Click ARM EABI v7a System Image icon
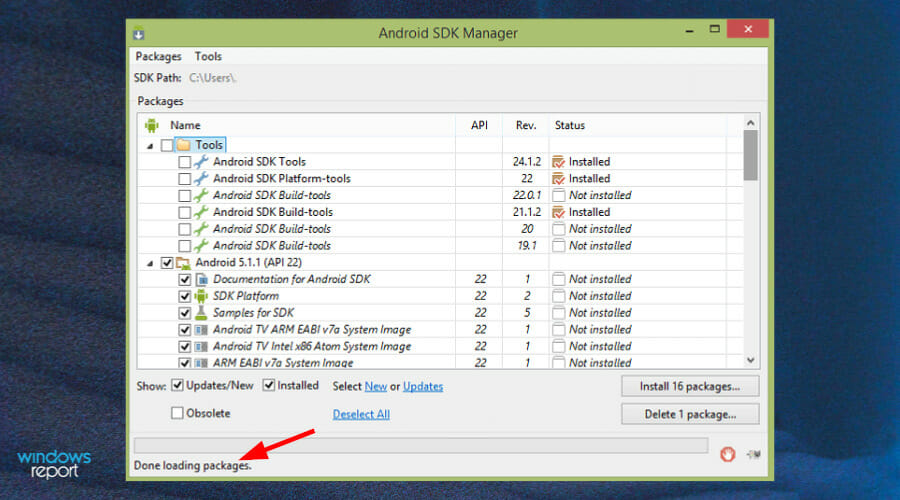 point(201,363)
